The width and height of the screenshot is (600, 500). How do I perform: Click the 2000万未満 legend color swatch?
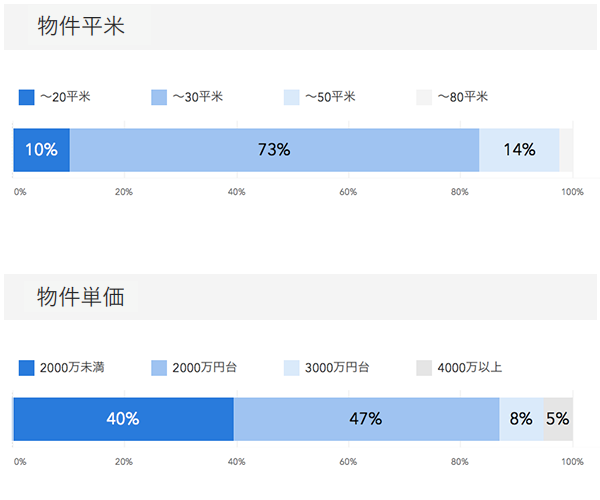27,367
